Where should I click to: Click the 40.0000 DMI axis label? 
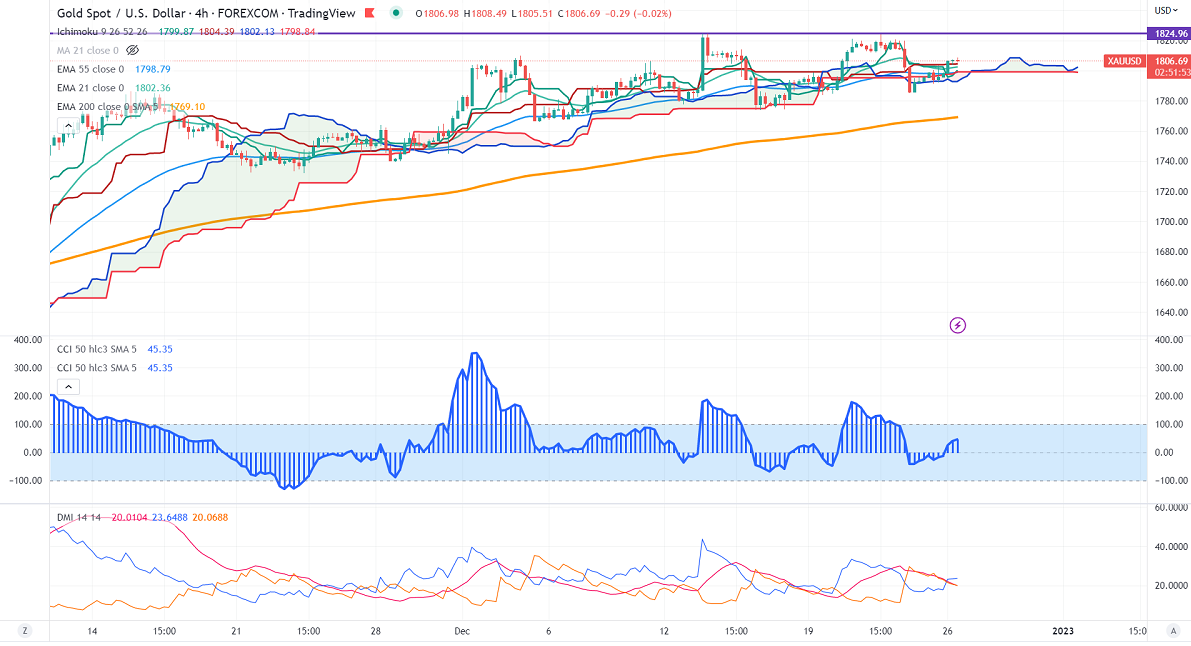coord(1171,546)
